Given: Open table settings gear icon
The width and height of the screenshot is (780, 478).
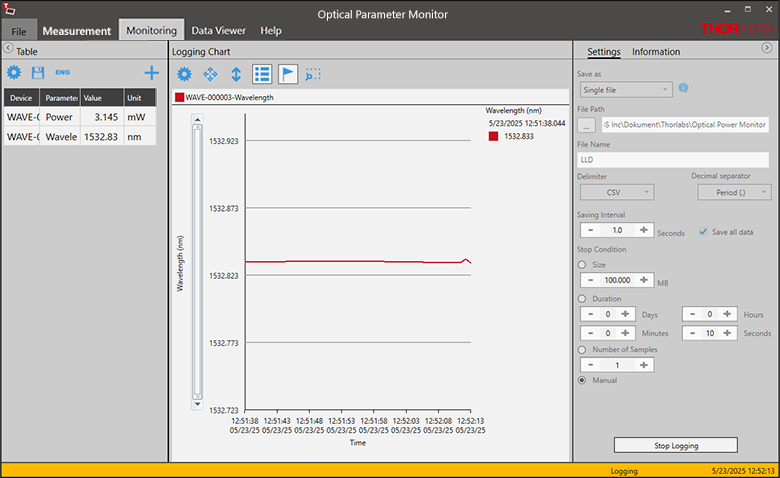Looking at the screenshot, I should [x=14, y=73].
